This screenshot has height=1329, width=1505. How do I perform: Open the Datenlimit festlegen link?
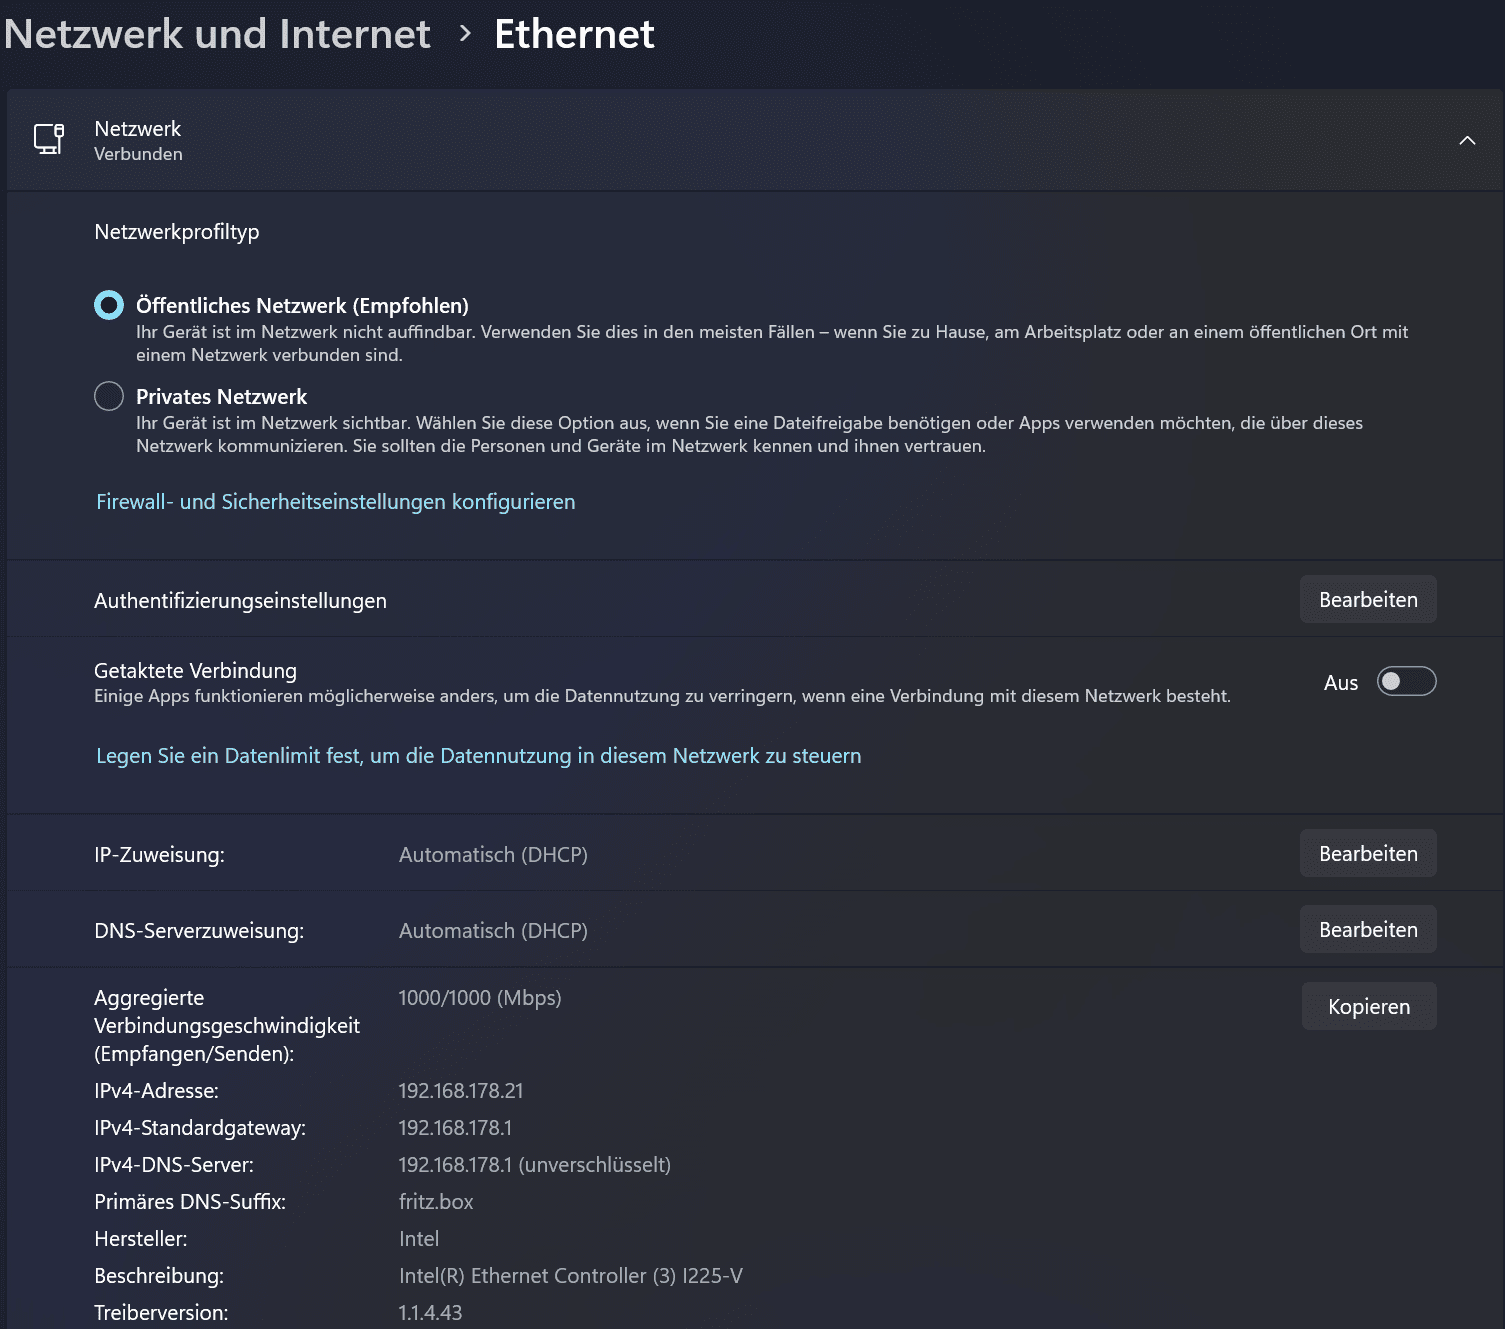(478, 756)
